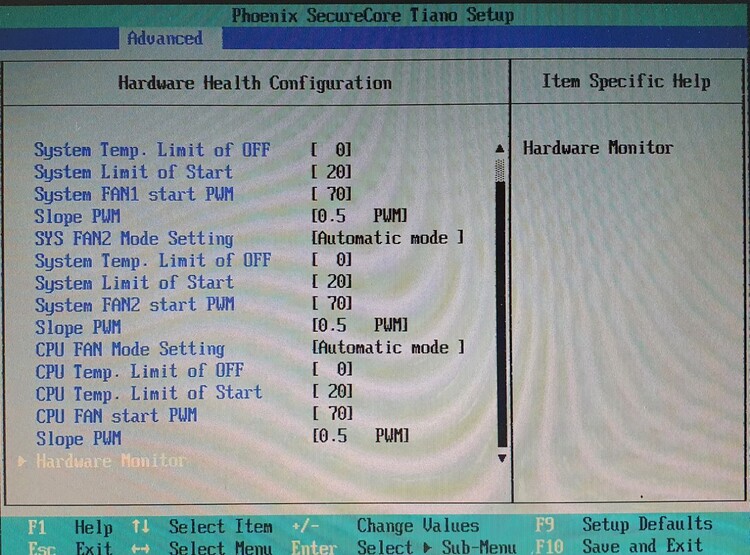Click left-right arrows Select Menu icon

pyautogui.click(x=141, y=548)
